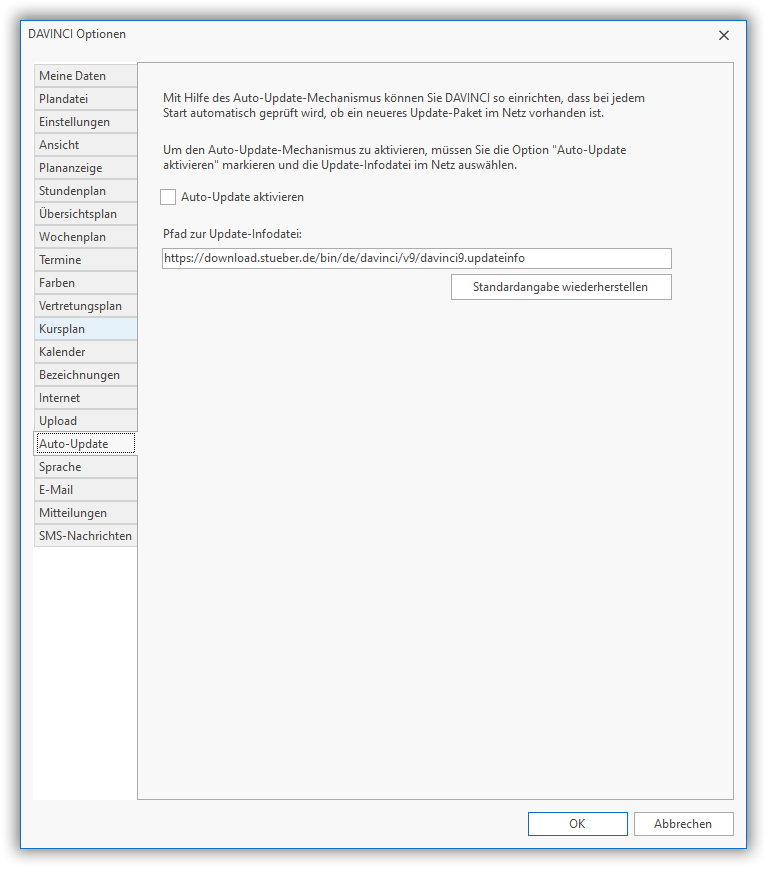
Task: Switch to the Sprache tab
Action: pyautogui.click(x=84, y=467)
